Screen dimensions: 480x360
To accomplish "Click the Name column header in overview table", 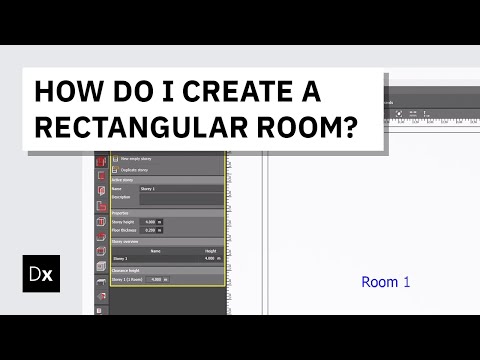I will point(155,251).
